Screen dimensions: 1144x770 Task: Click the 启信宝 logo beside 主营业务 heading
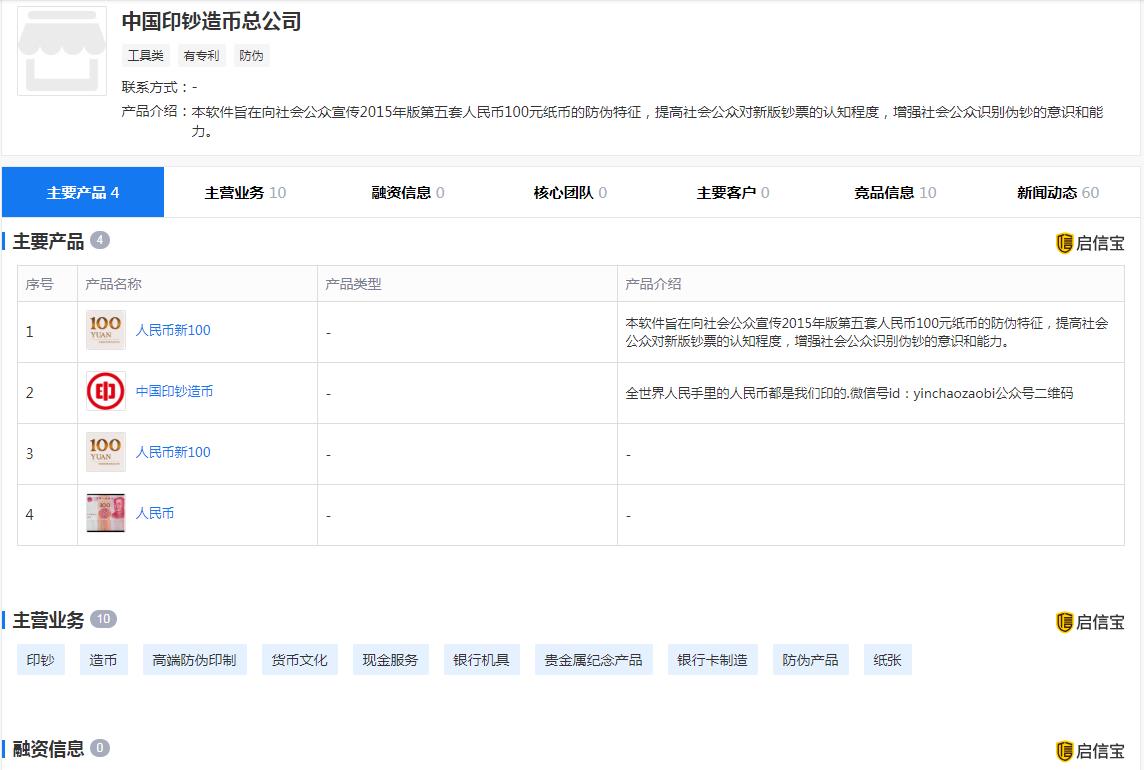tap(1090, 622)
